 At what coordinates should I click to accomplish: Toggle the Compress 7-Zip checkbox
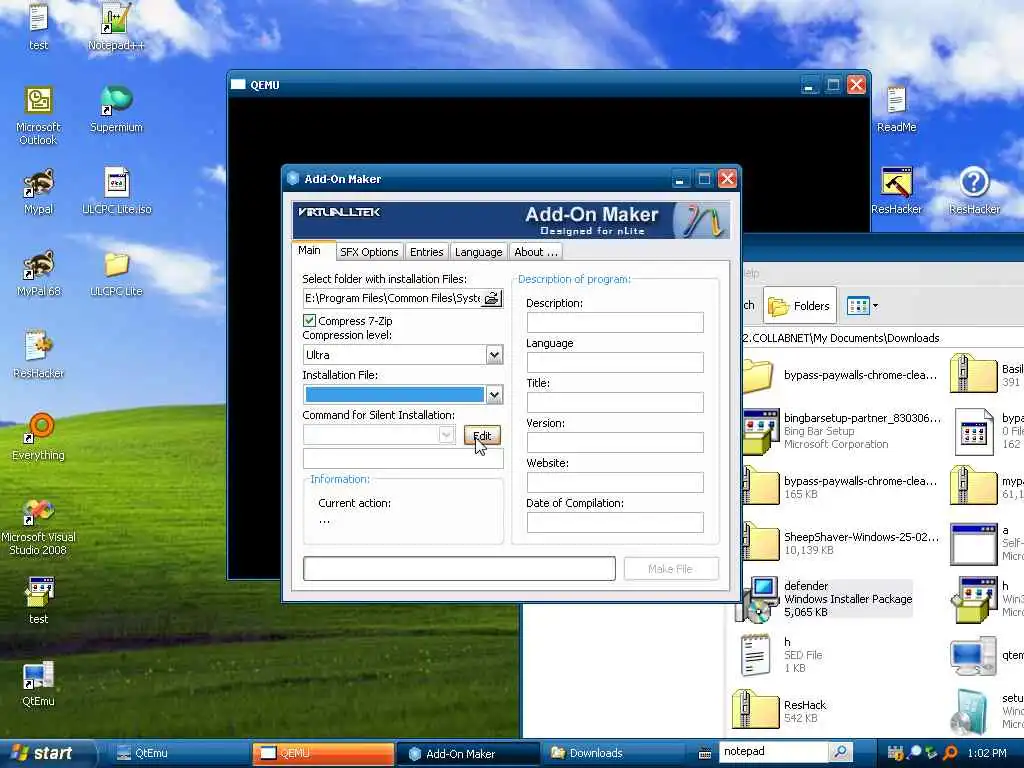pyautogui.click(x=310, y=321)
